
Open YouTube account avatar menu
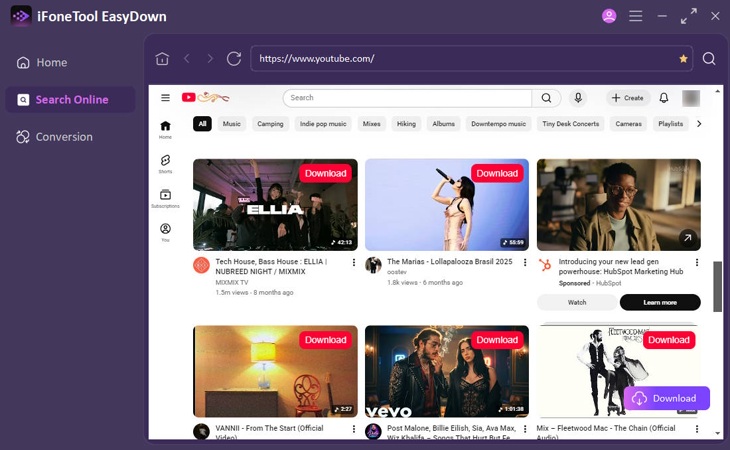tap(691, 98)
